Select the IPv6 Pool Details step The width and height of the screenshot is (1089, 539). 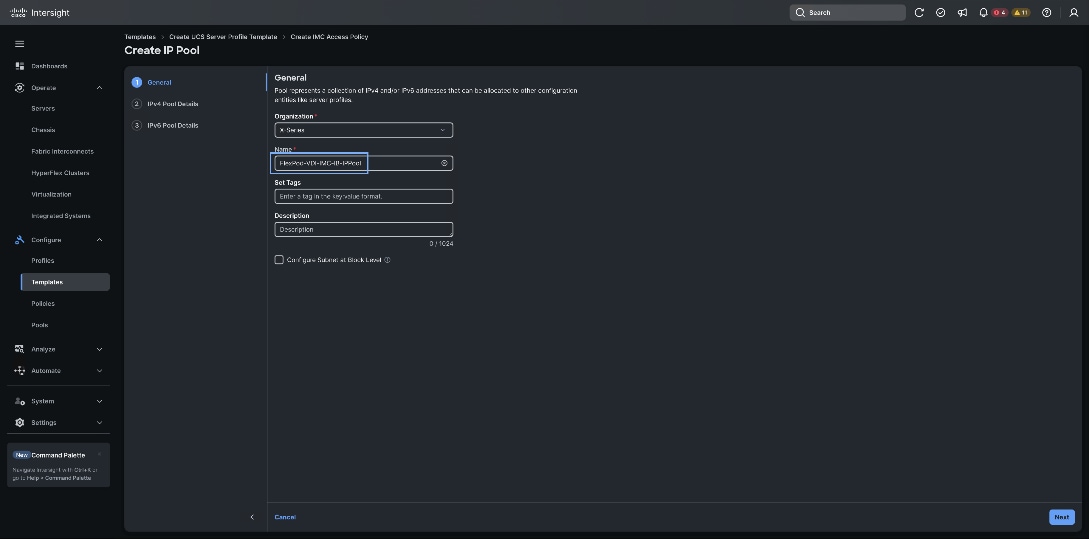(173, 126)
